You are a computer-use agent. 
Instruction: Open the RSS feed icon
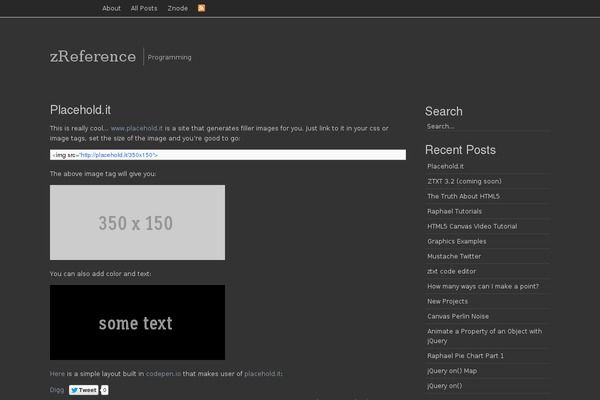[x=201, y=8]
